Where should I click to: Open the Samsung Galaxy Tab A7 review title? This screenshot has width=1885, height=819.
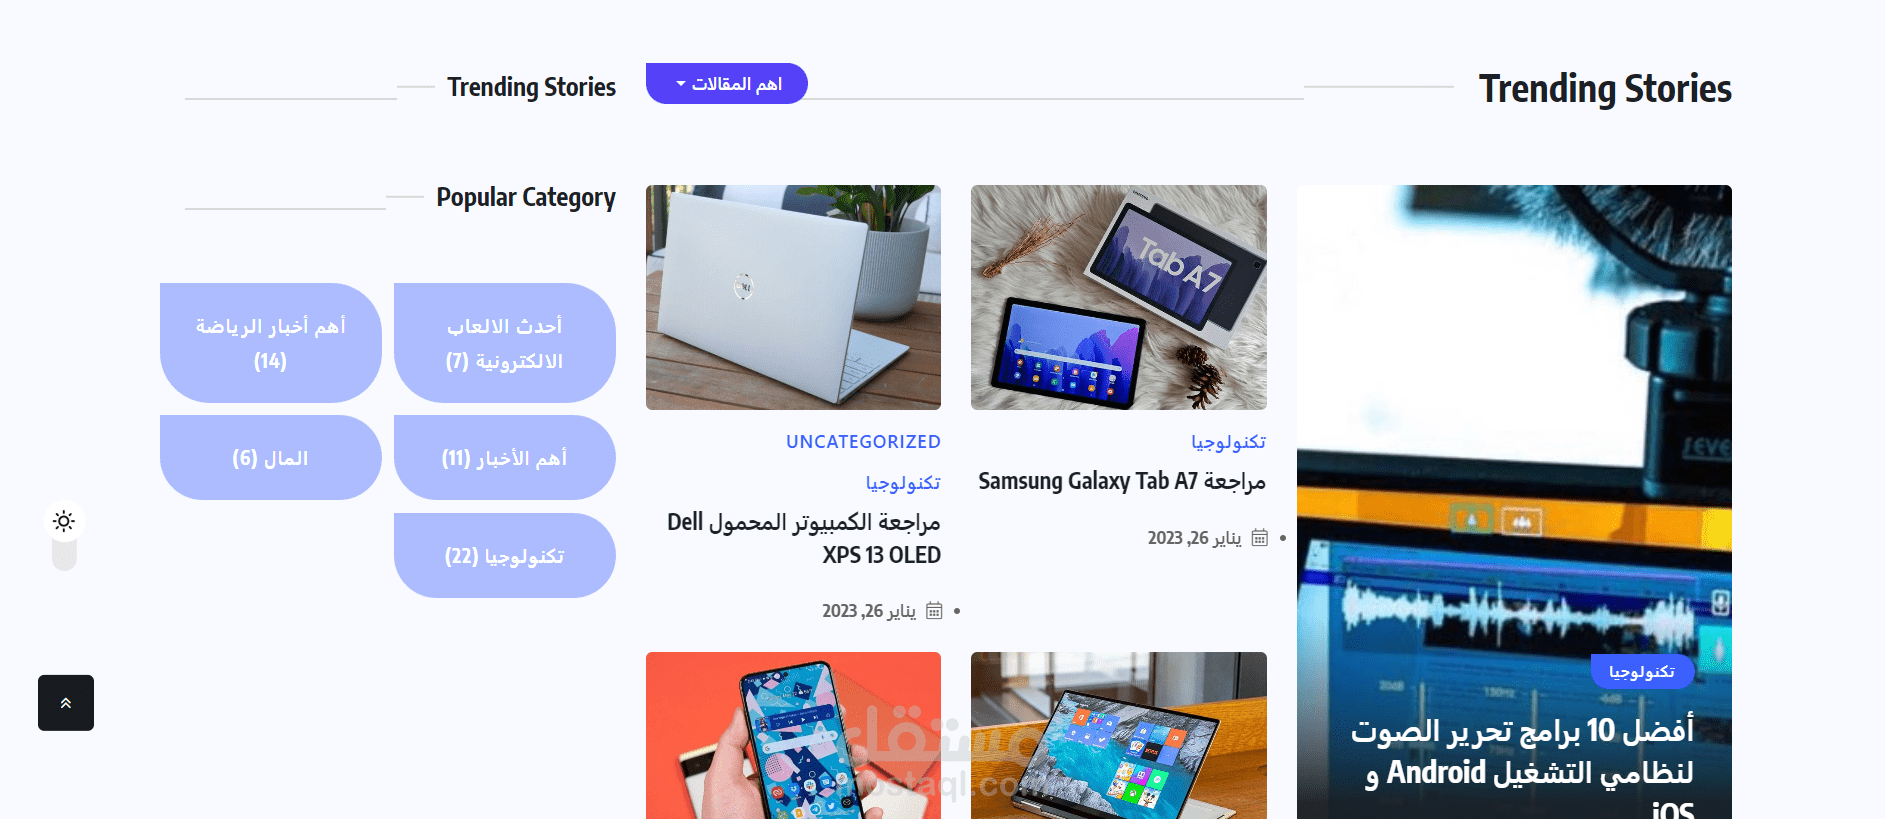pyautogui.click(x=1122, y=482)
